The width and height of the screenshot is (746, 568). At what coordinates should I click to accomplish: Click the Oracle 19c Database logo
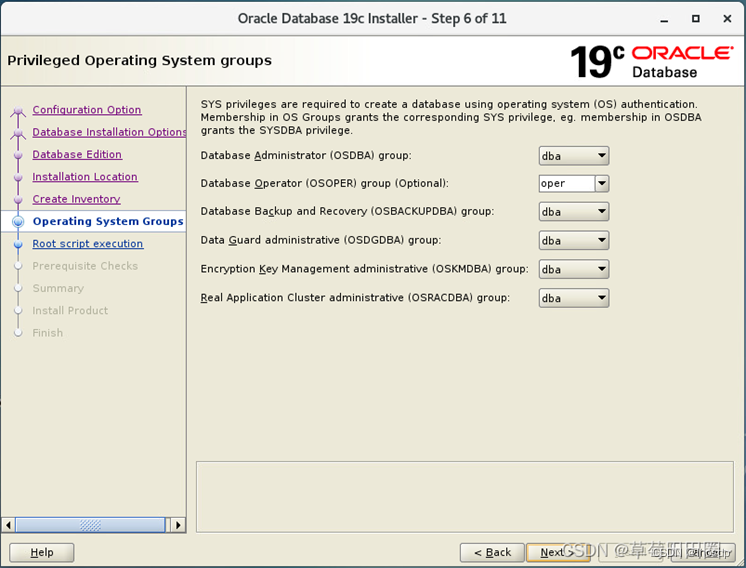coord(652,61)
